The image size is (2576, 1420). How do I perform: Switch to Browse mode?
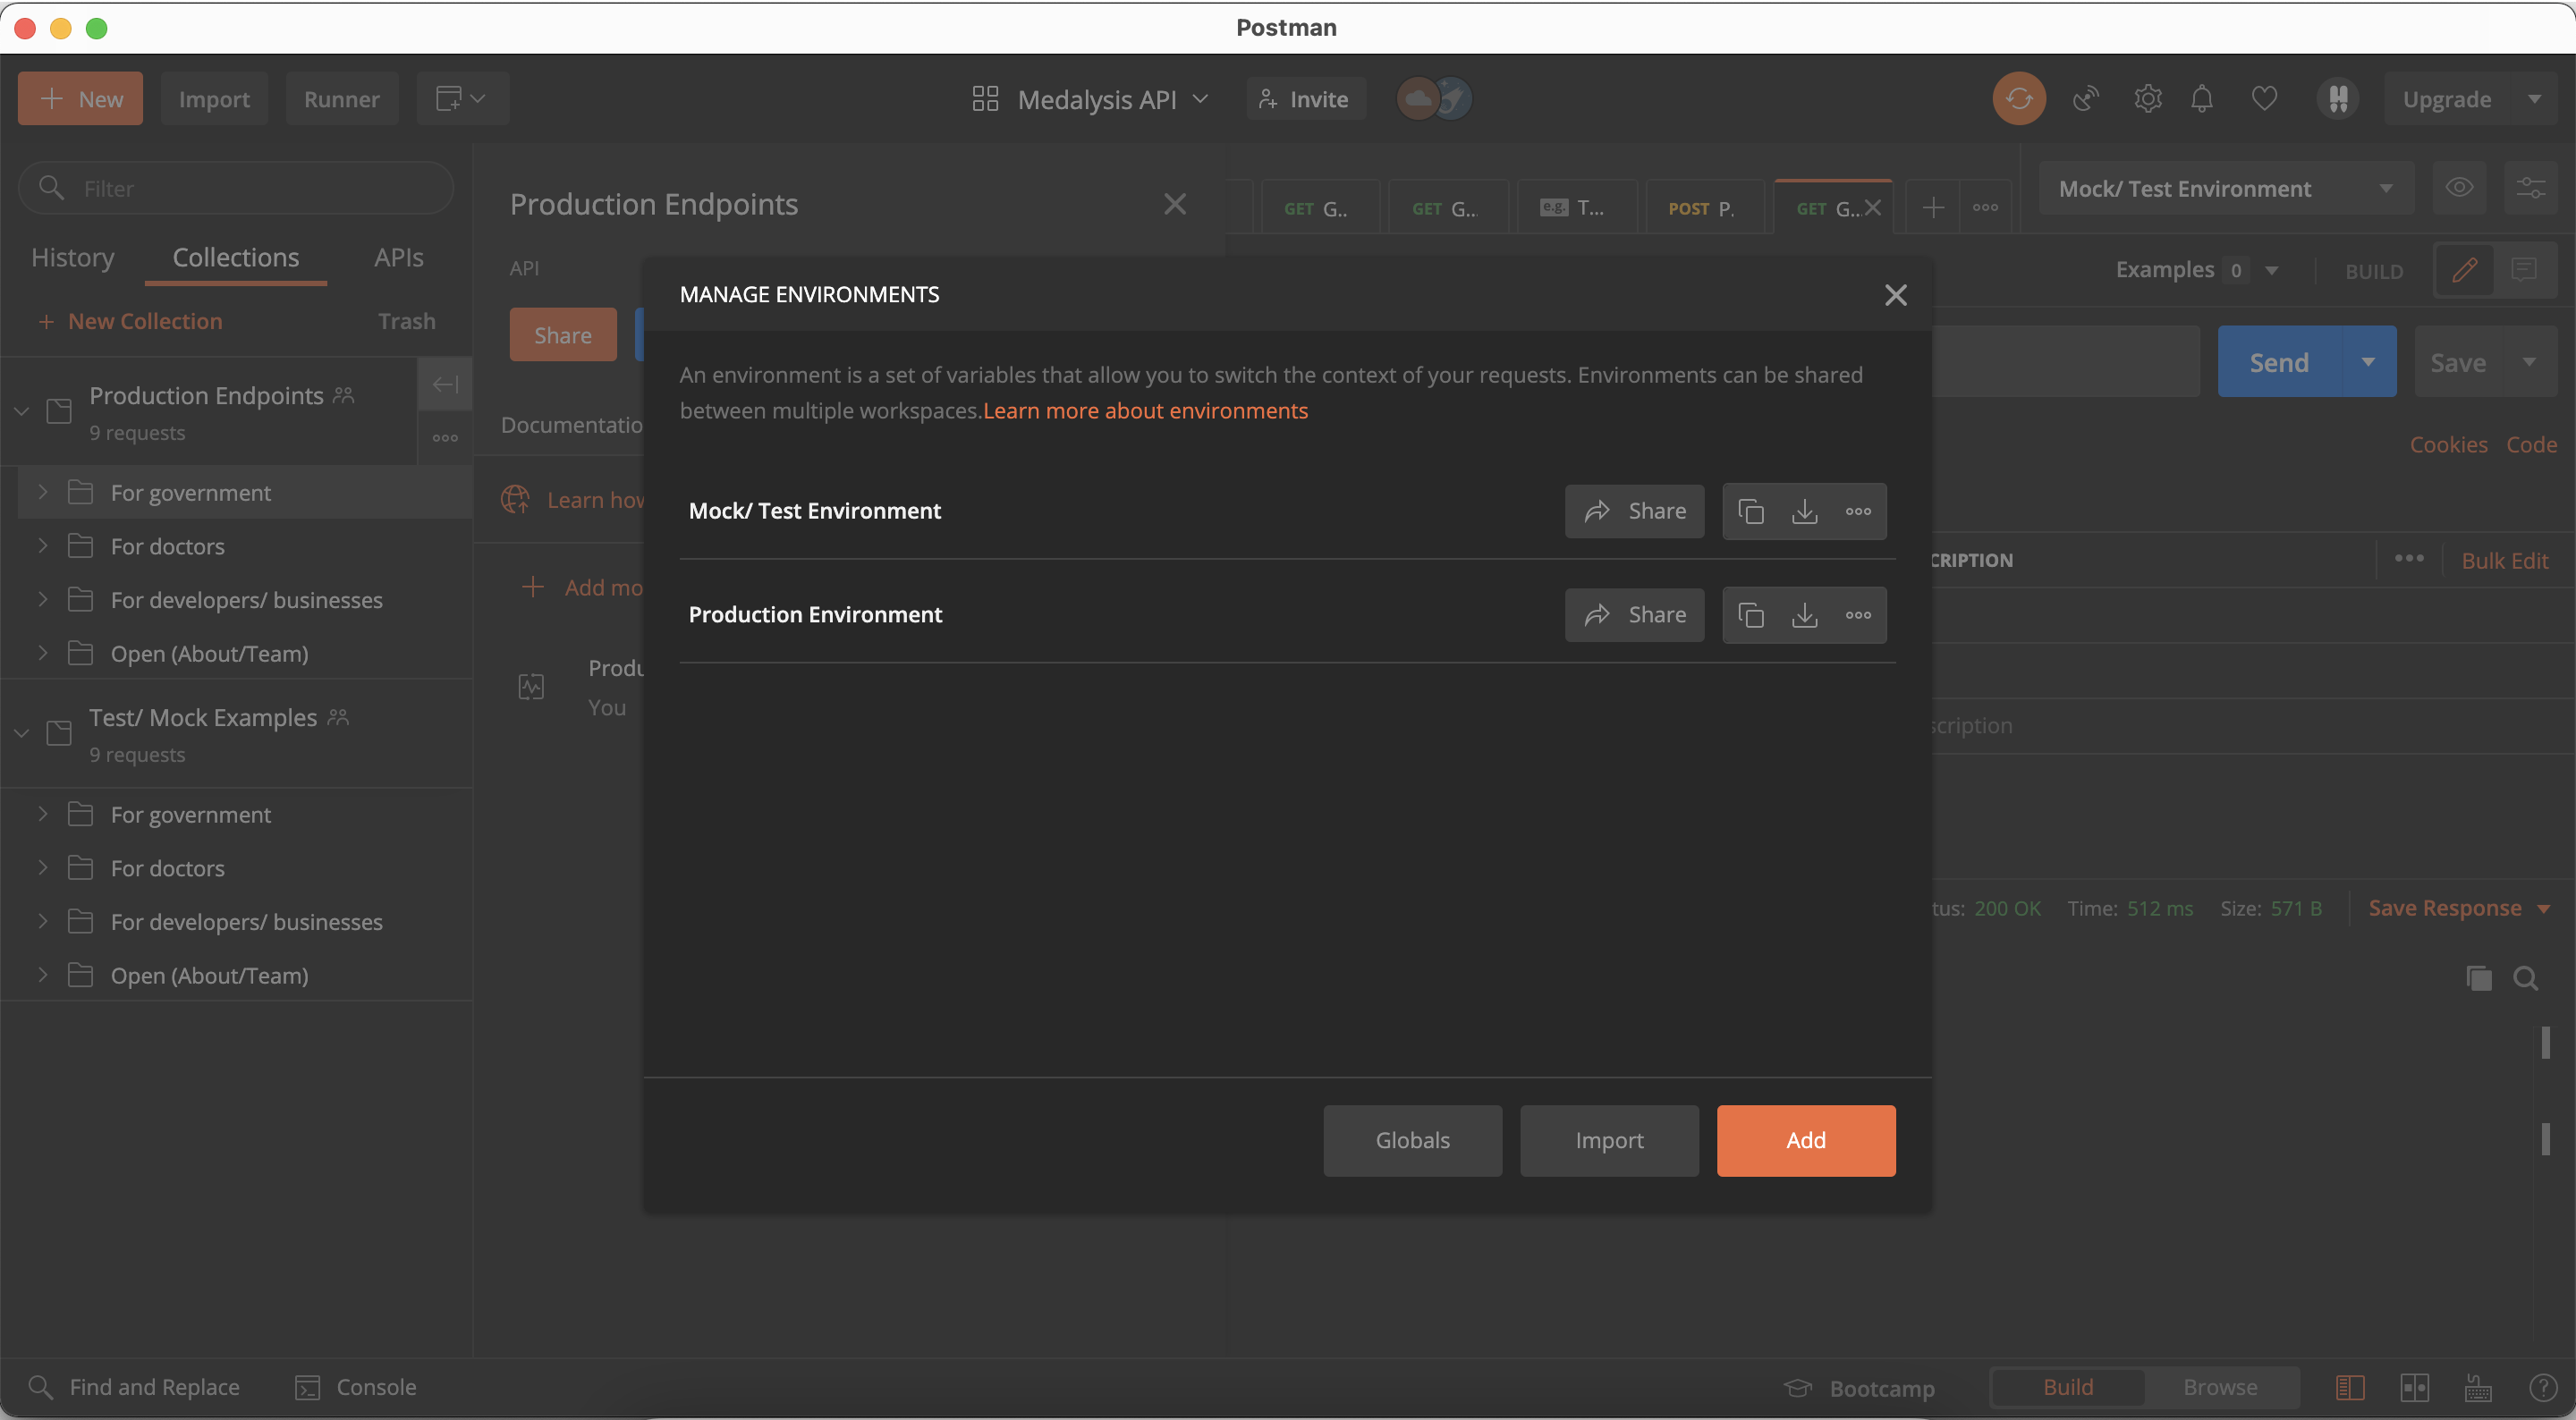[x=2220, y=1387]
